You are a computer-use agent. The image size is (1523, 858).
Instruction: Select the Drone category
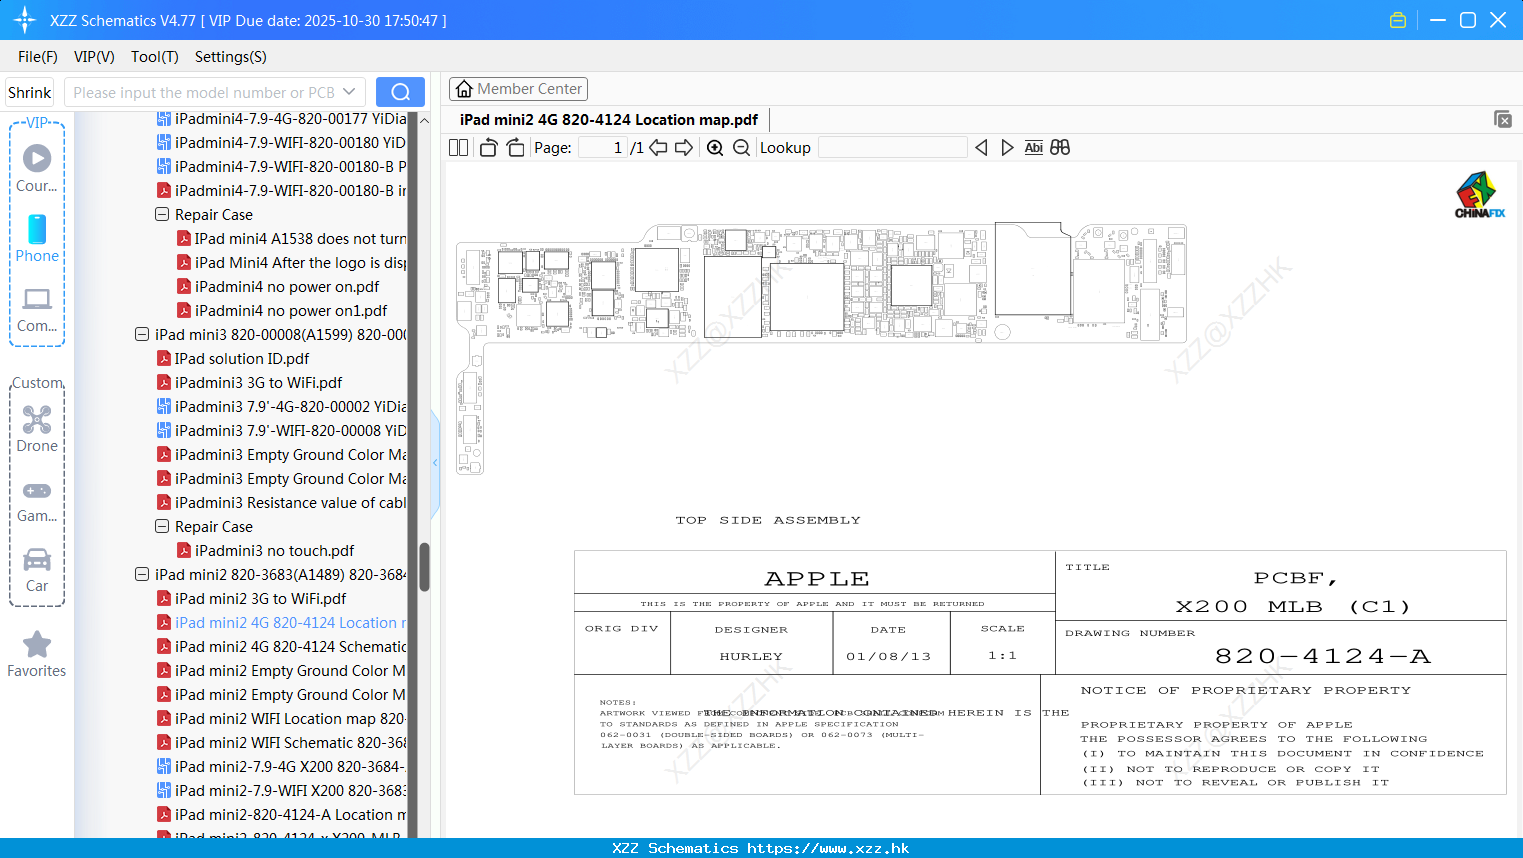tap(37, 429)
